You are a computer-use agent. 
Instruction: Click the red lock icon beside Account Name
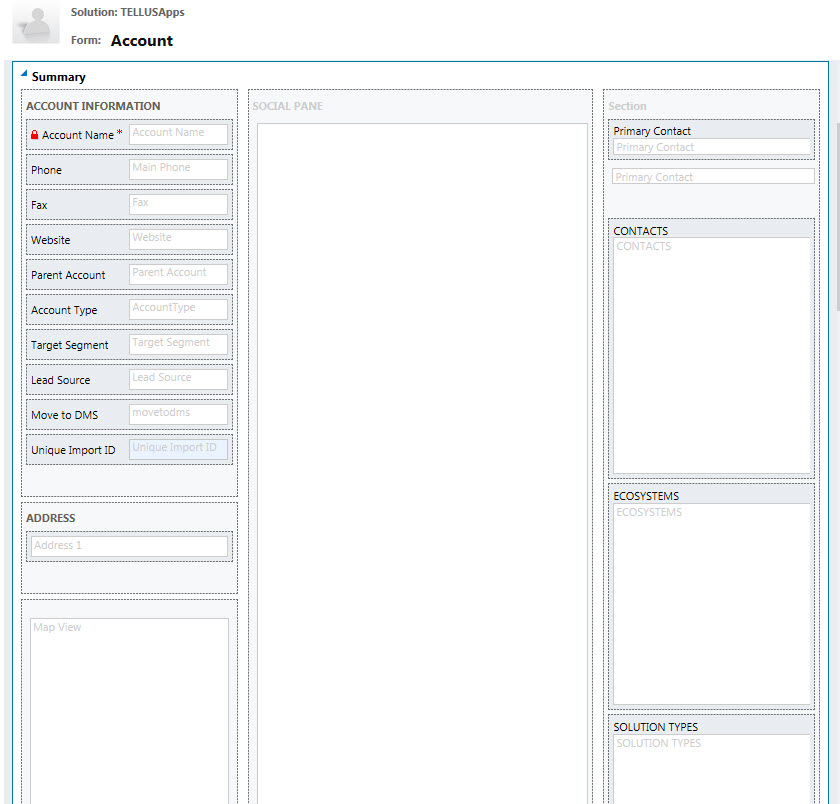tap(35, 135)
